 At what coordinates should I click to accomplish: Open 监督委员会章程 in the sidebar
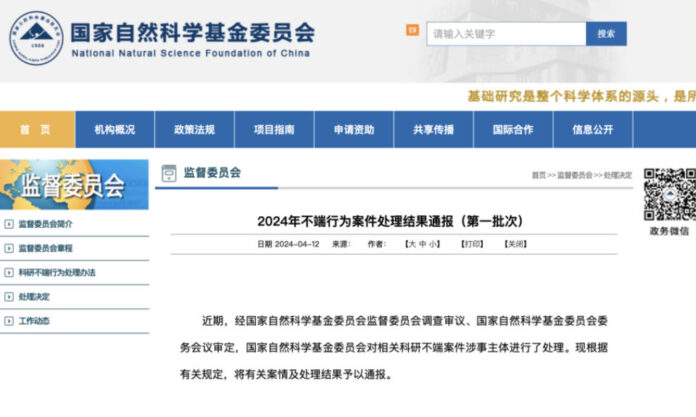click(46, 248)
